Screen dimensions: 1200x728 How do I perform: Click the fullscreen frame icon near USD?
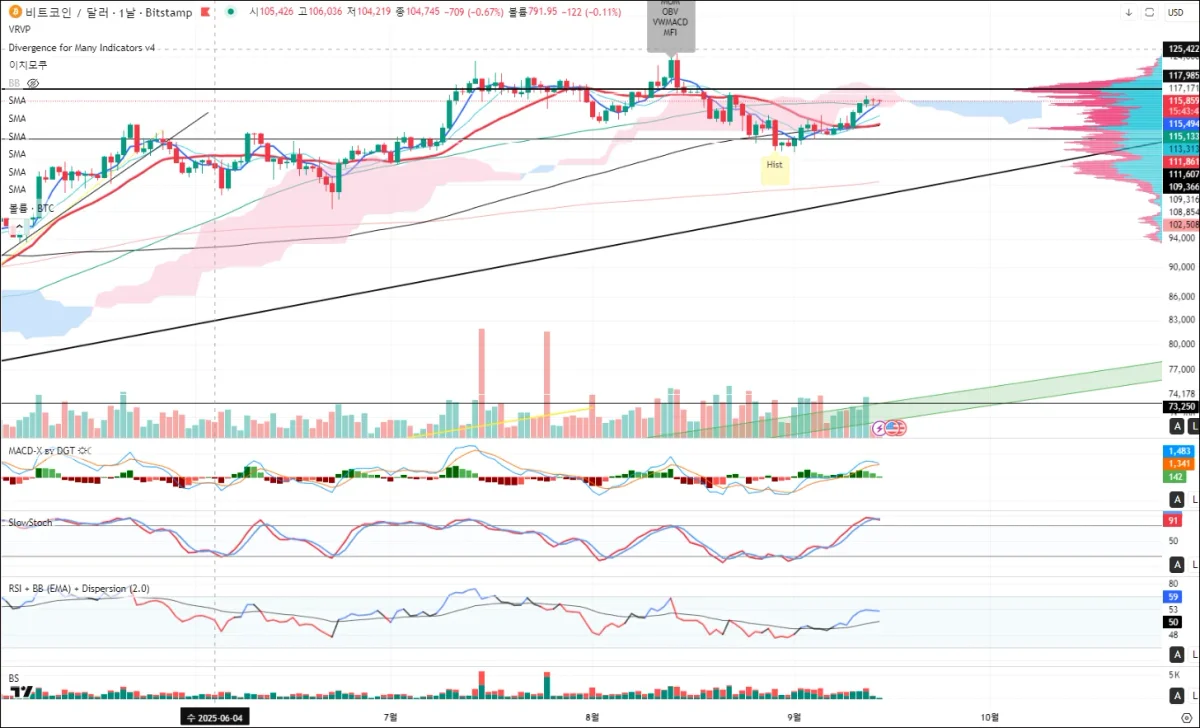point(1148,12)
